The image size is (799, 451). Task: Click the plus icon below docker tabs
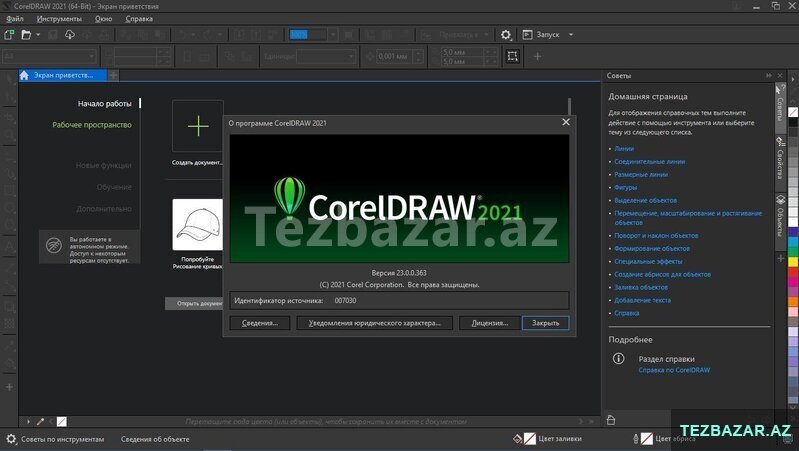point(780,258)
